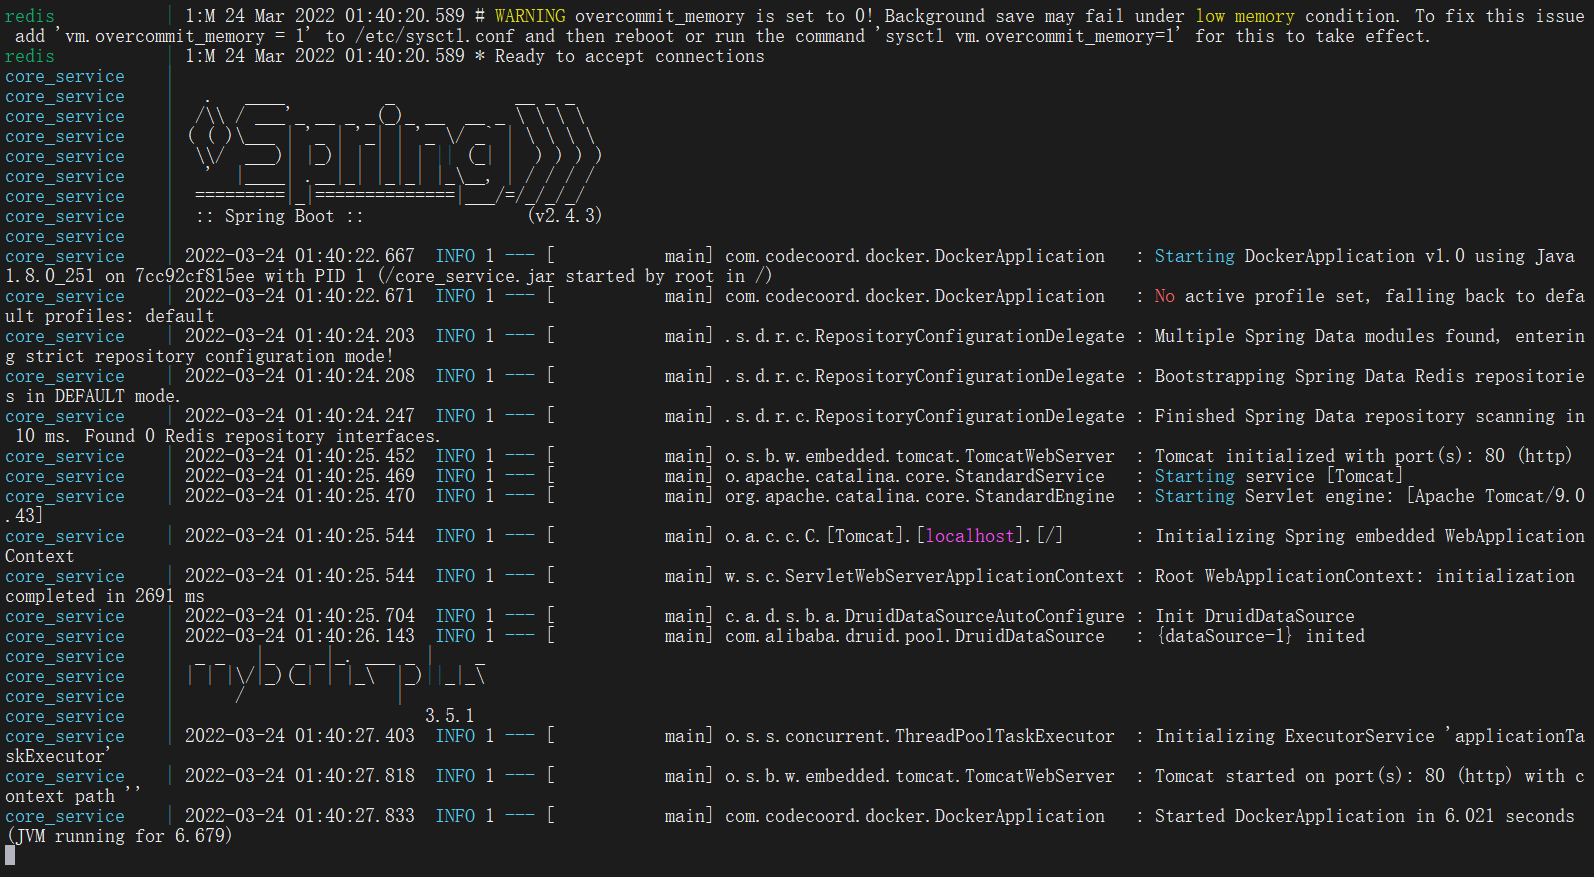This screenshot has width=1594, height=877.
Task: Click the ':: Spring Boot ::' banner label
Action: coord(279,216)
